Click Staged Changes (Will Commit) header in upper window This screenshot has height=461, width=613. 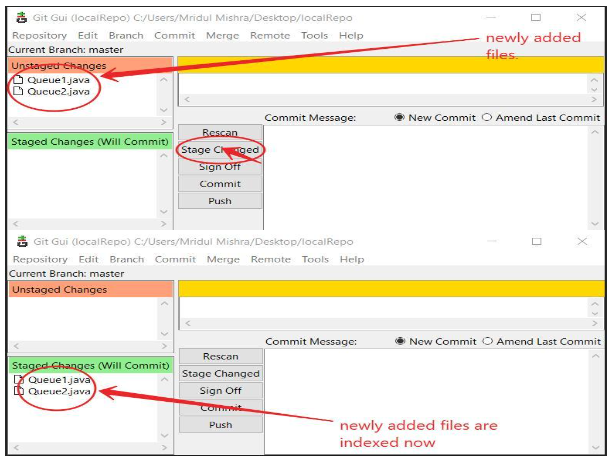90,142
